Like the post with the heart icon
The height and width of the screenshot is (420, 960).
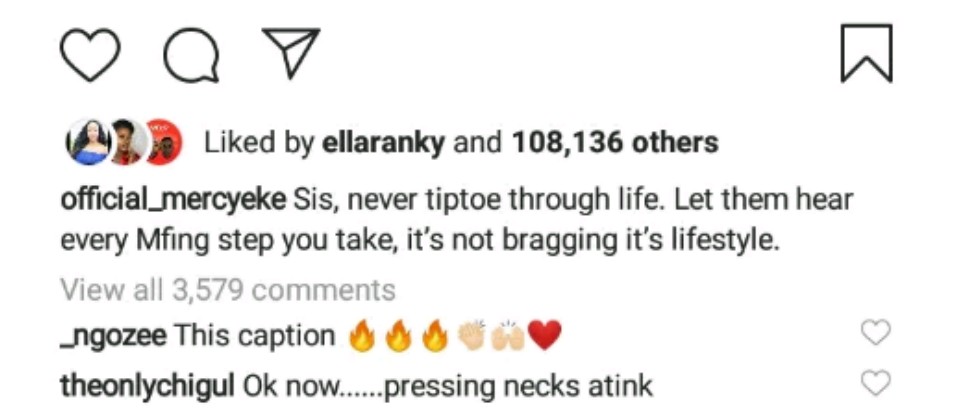89,54
